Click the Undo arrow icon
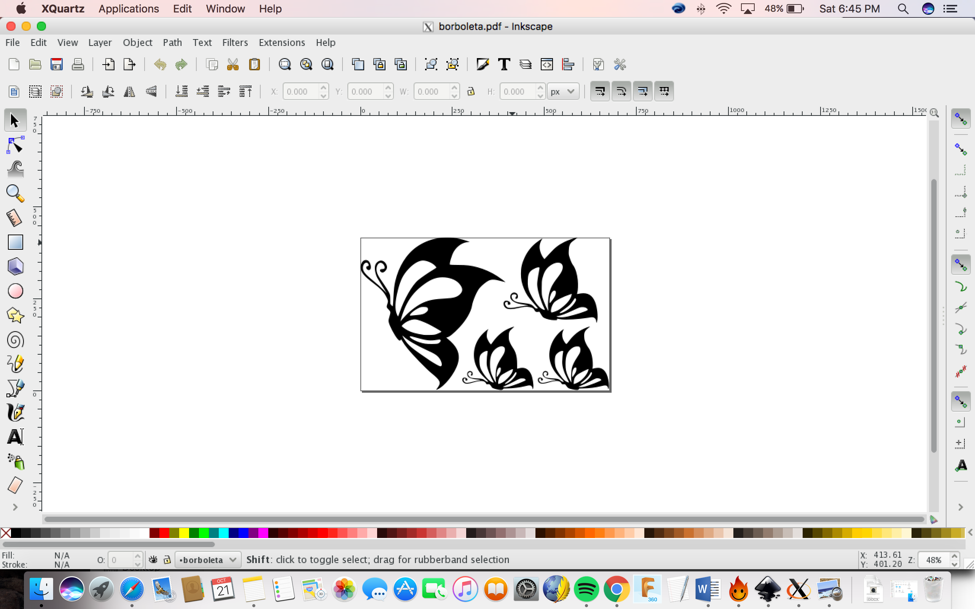The height and width of the screenshot is (609, 975). pos(160,64)
